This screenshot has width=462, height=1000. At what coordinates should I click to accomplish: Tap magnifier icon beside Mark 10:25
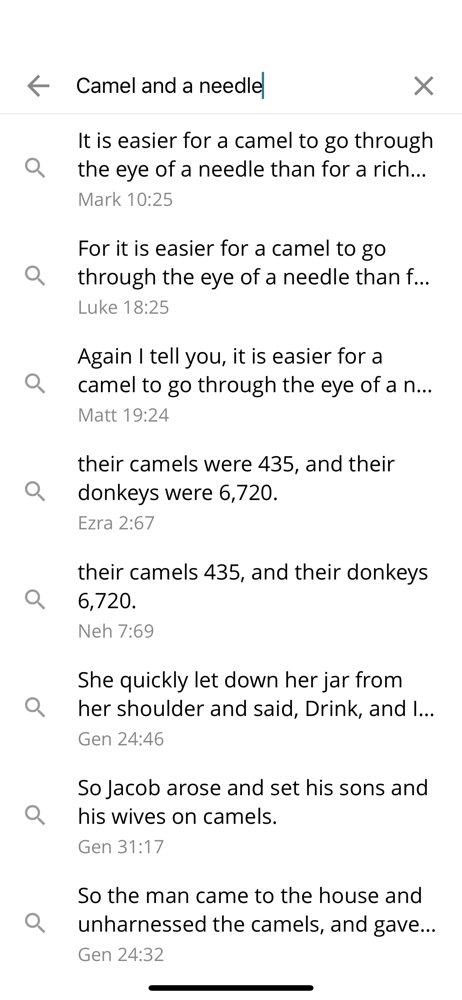coord(35,168)
